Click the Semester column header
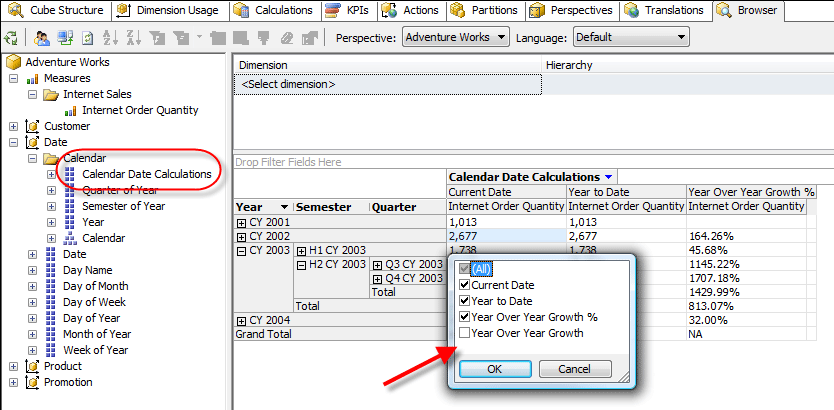 (x=331, y=207)
